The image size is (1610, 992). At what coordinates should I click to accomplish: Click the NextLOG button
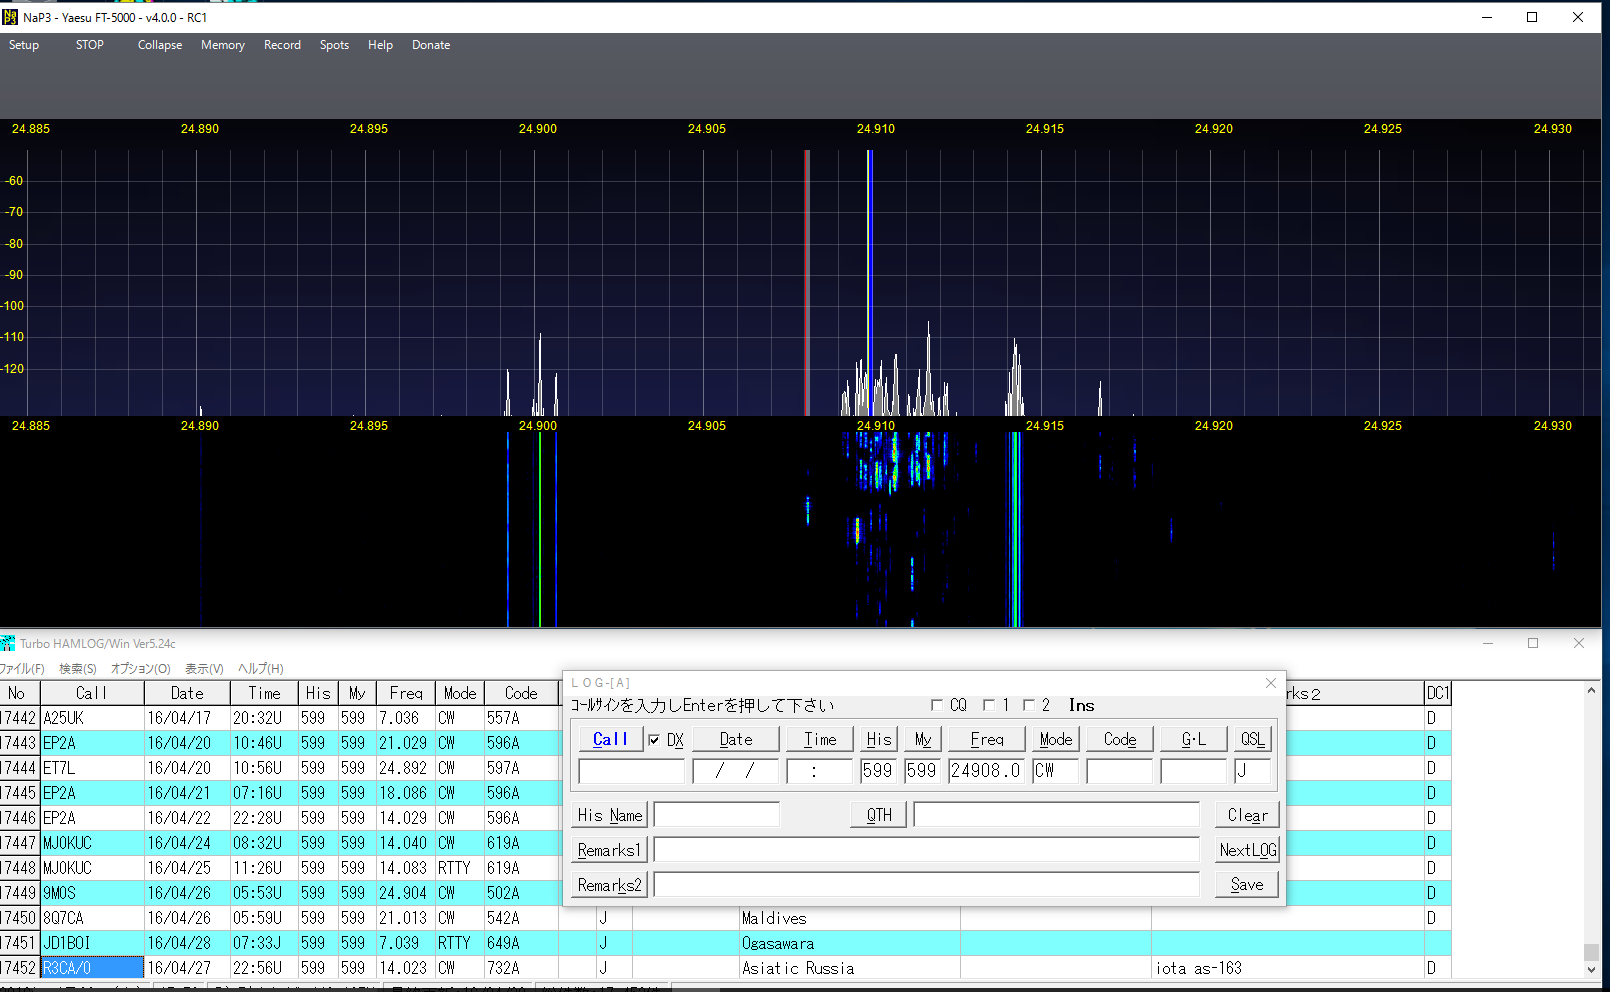click(1247, 850)
